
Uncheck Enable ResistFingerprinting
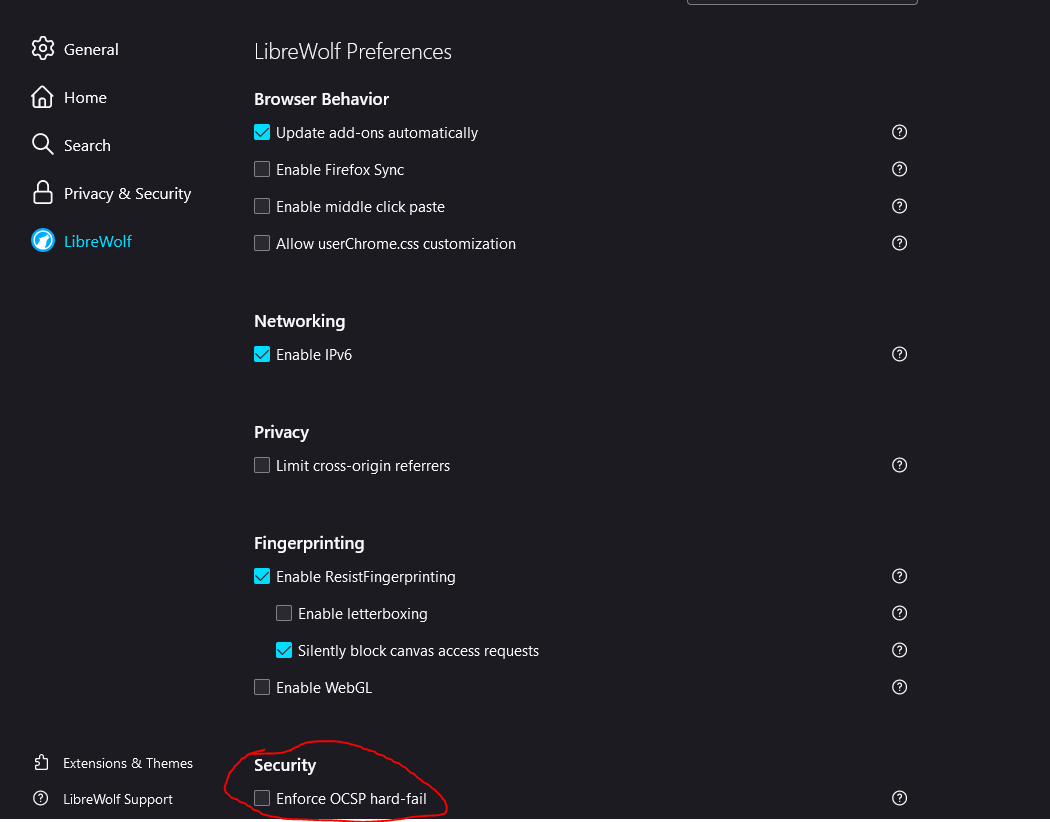[262, 576]
